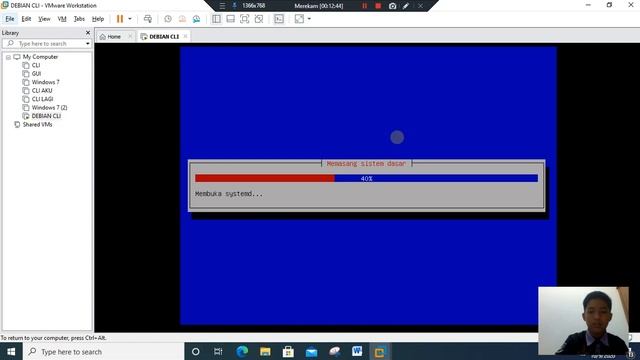
Task: Open the Edit menu
Action: coord(26,19)
